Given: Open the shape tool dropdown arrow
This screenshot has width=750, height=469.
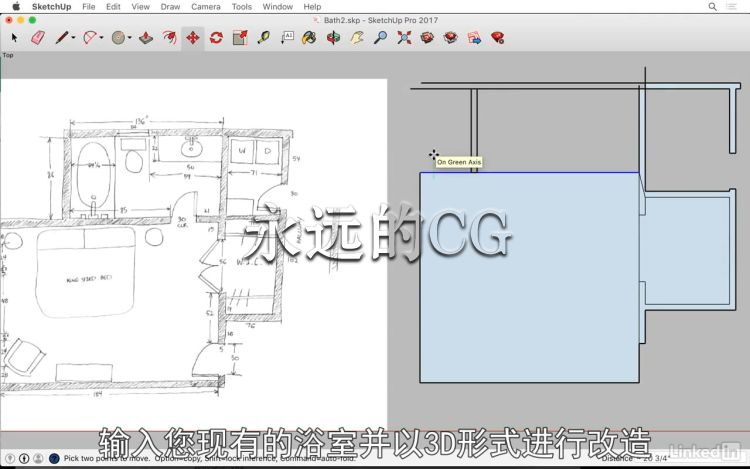Looking at the screenshot, I should pos(130,37).
